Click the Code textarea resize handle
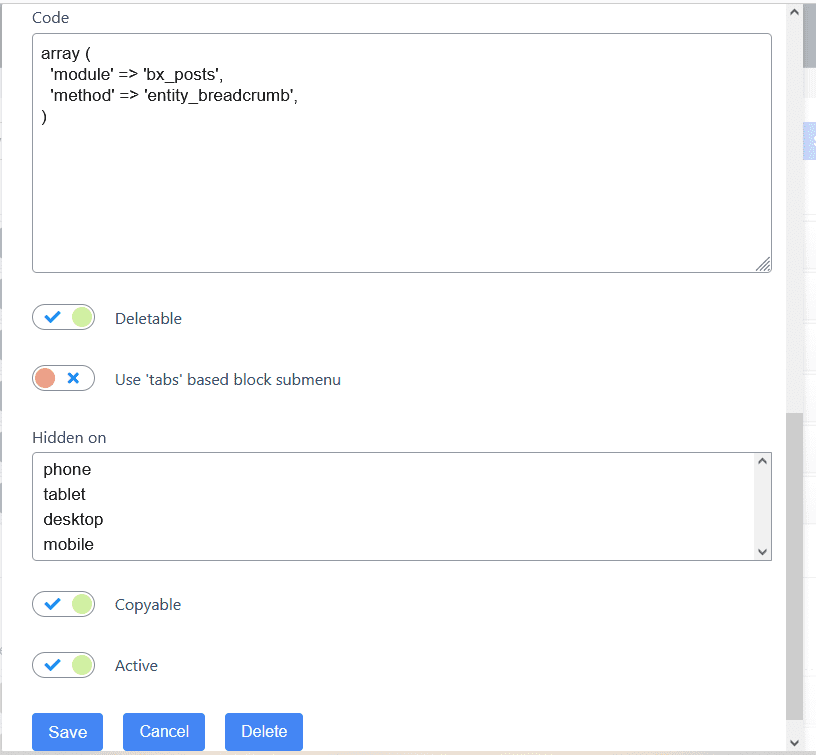Screen dimensions: 816x755 (x=763, y=264)
